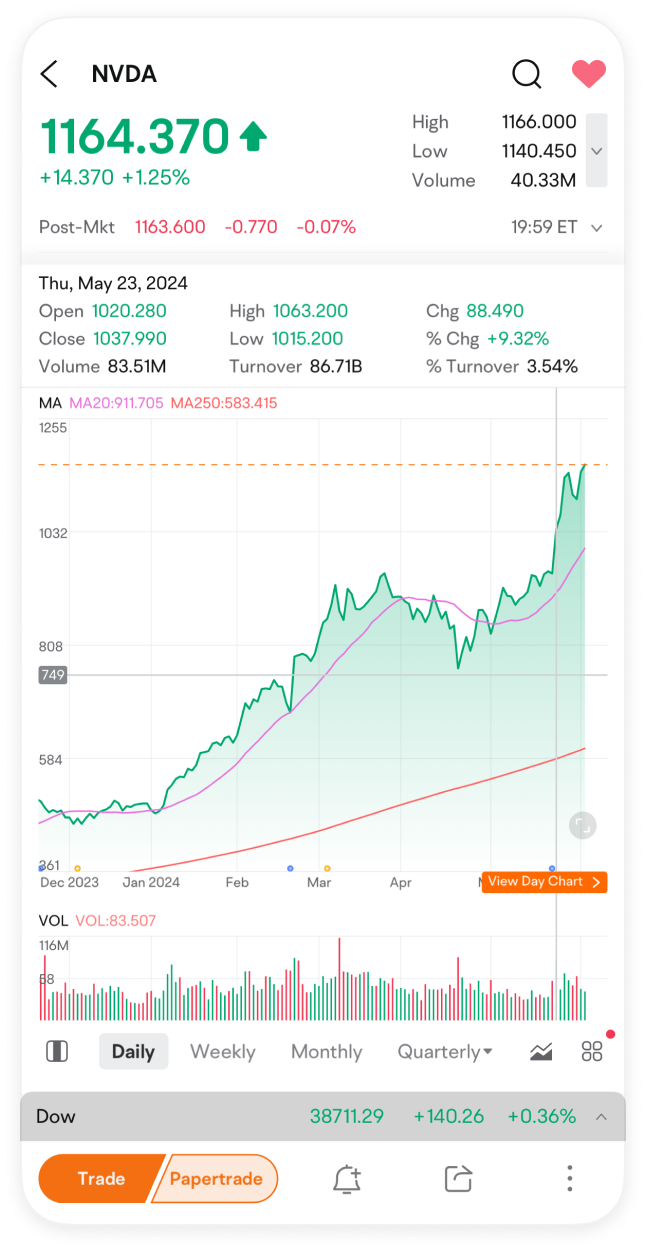Open the indicators grid icon
Screen dimensions: 646x1250
(592, 1051)
